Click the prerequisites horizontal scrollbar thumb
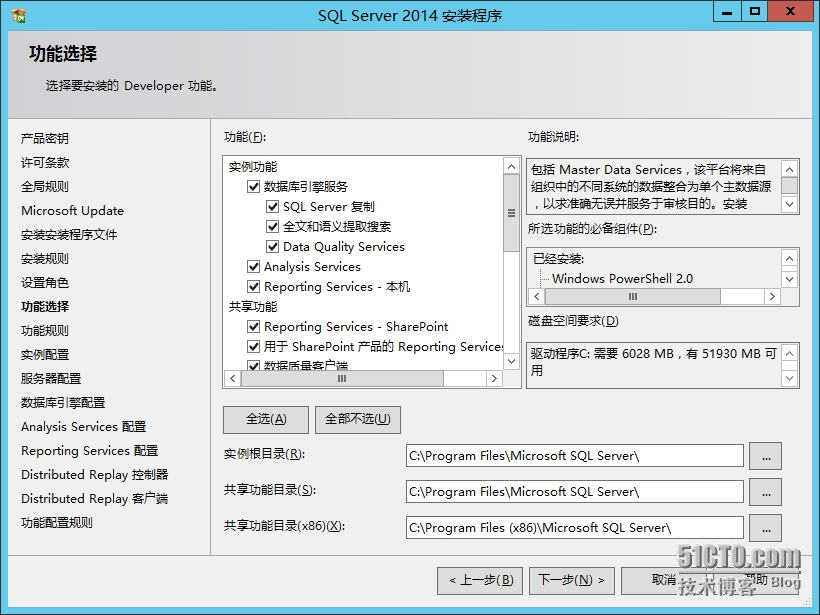Viewport: 820px width, 615px height. pyautogui.click(x=633, y=297)
